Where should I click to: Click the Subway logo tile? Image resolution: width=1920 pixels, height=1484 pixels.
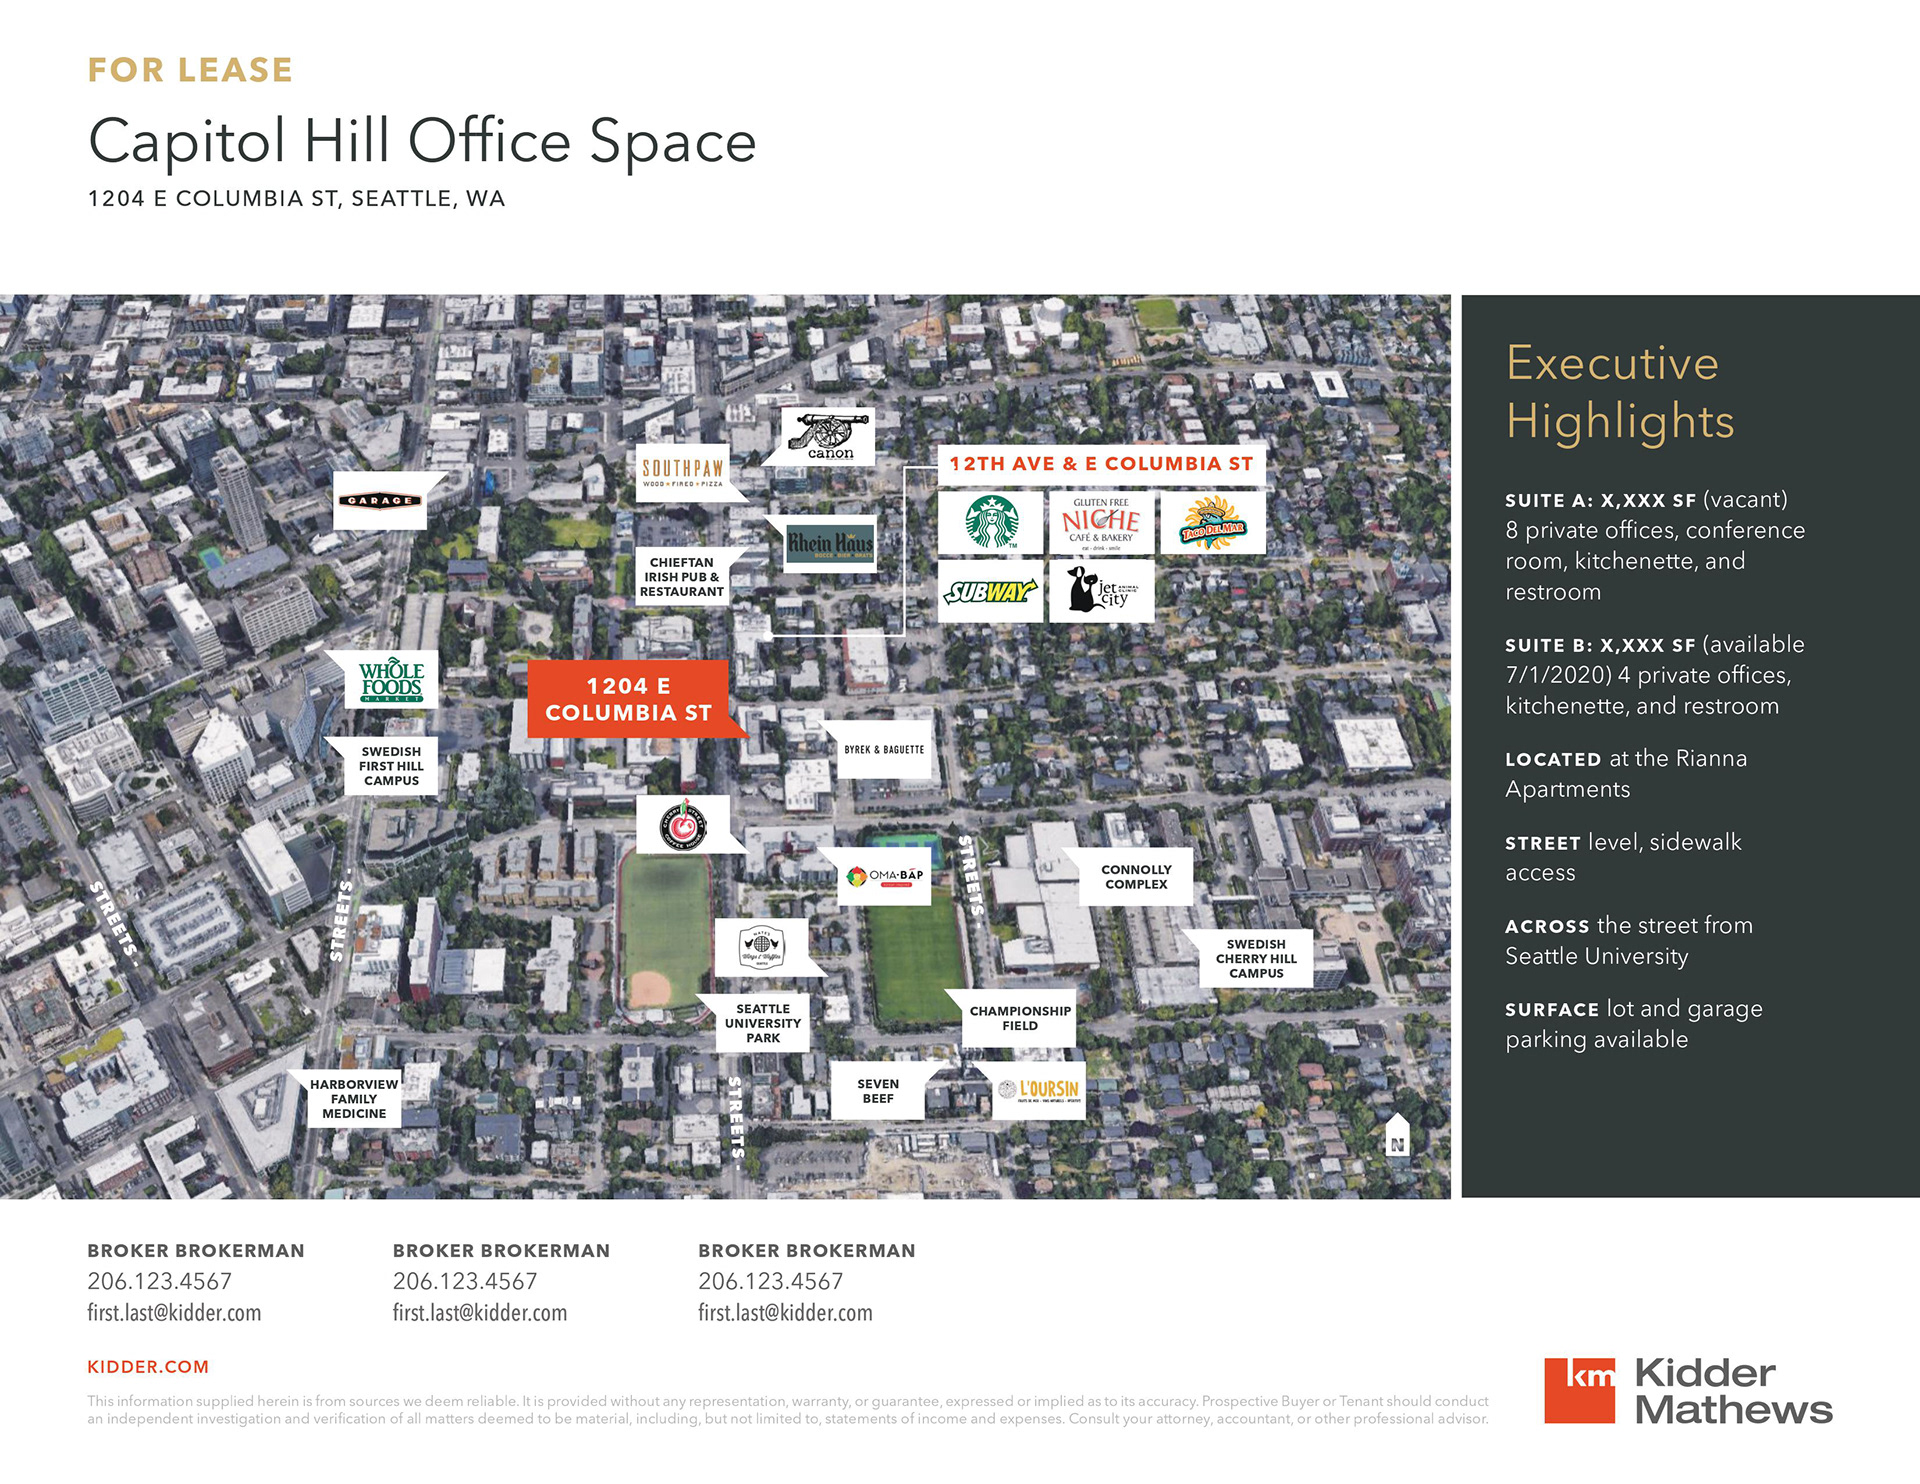point(990,592)
